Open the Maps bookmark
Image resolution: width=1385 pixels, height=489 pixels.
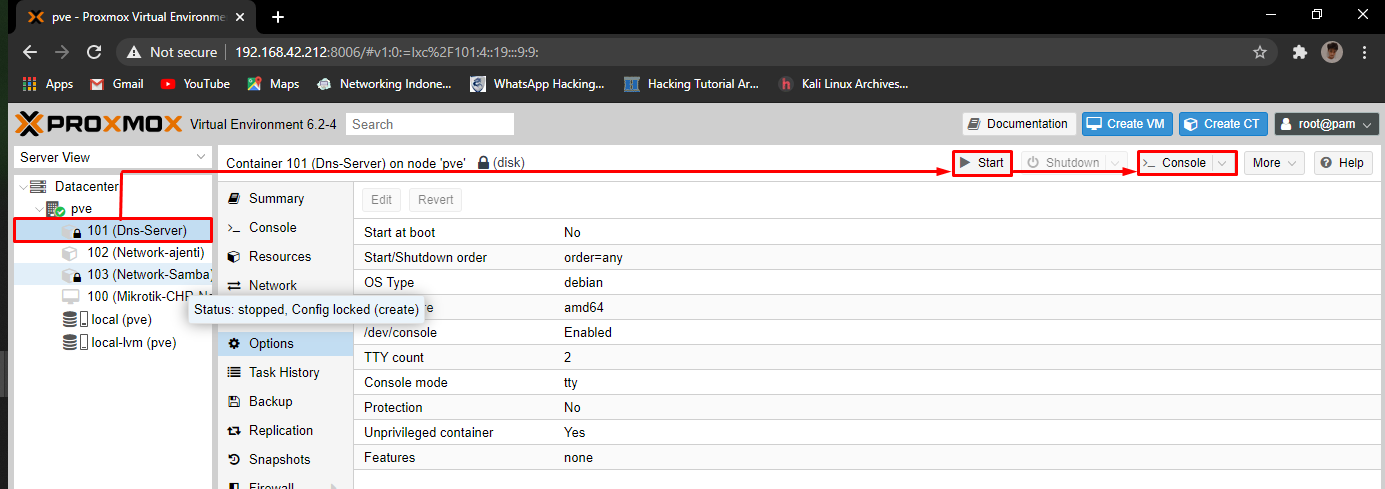coord(273,84)
